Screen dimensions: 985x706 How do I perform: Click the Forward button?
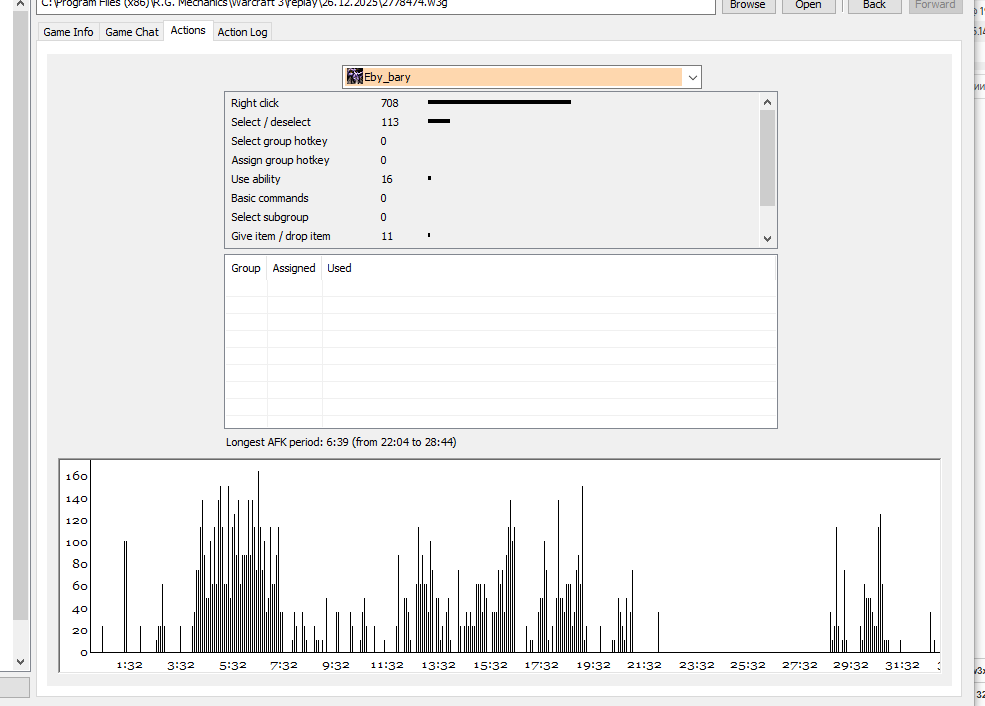[935, 5]
